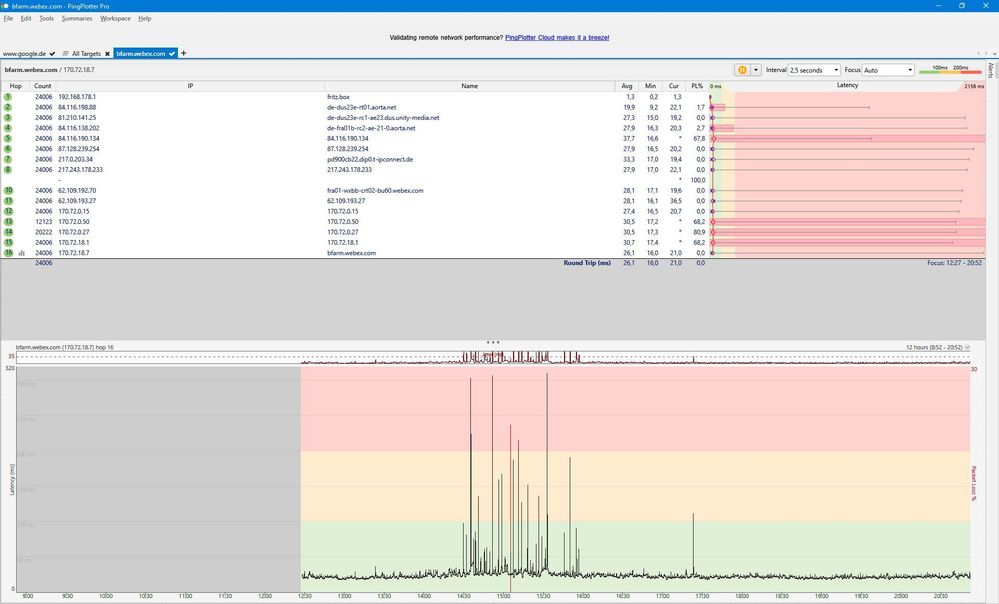Click IP address 84.116.198.88
999x604 pixels.
(x=77, y=108)
